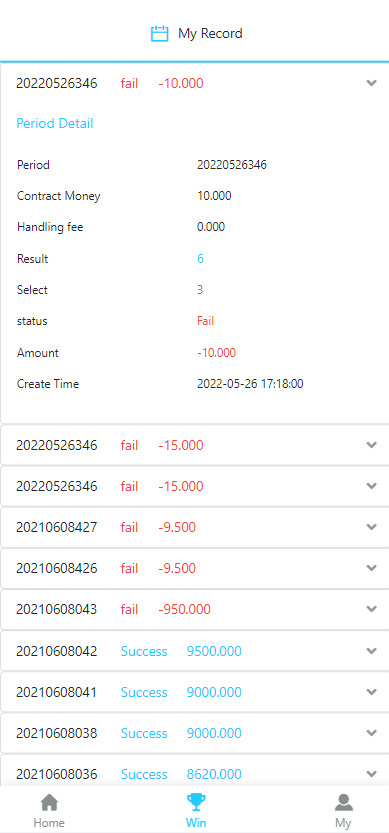Expand chevron for -950.000 fail record
This screenshot has width=389, height=833.
click(371, 609)
